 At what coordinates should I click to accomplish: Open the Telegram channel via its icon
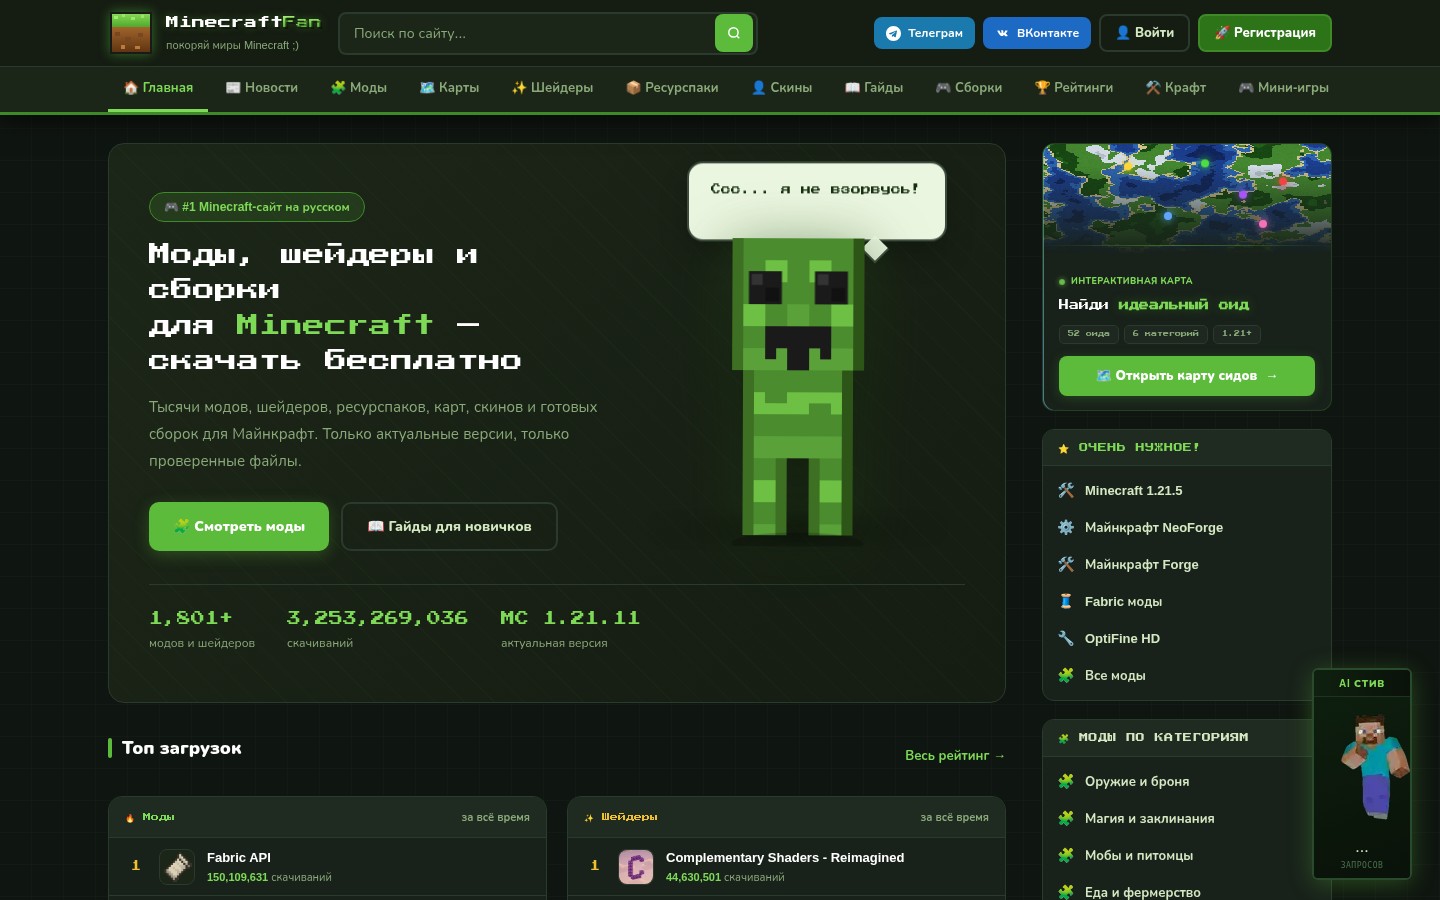[893, 33]
